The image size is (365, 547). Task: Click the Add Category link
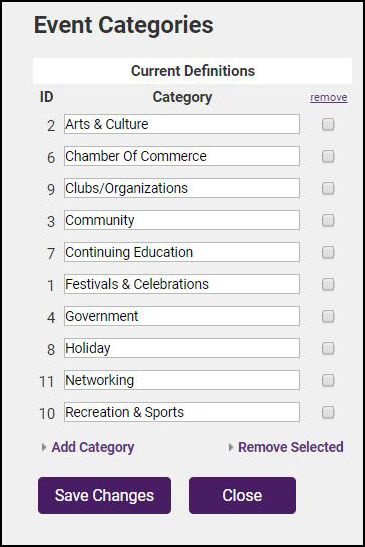(93, 447)
